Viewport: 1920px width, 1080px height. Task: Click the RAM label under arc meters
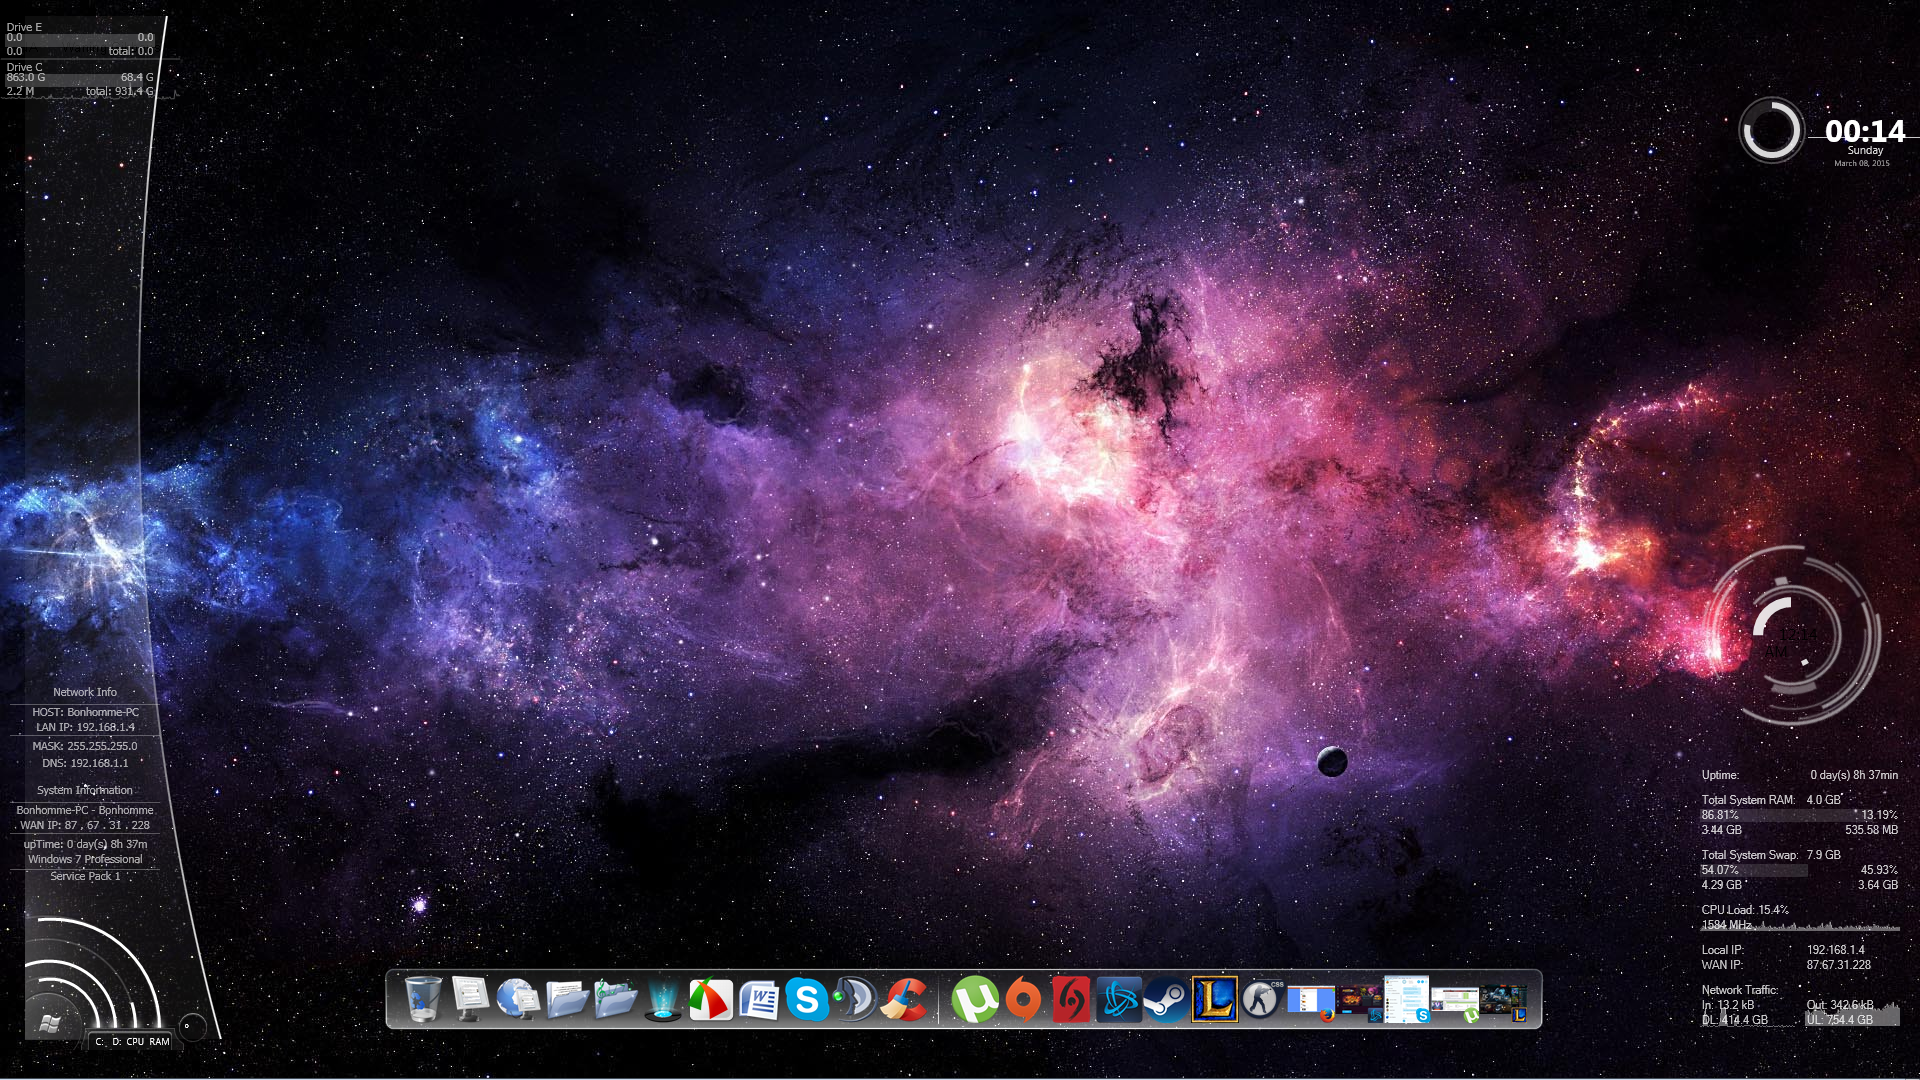(x=159, y=1042)
